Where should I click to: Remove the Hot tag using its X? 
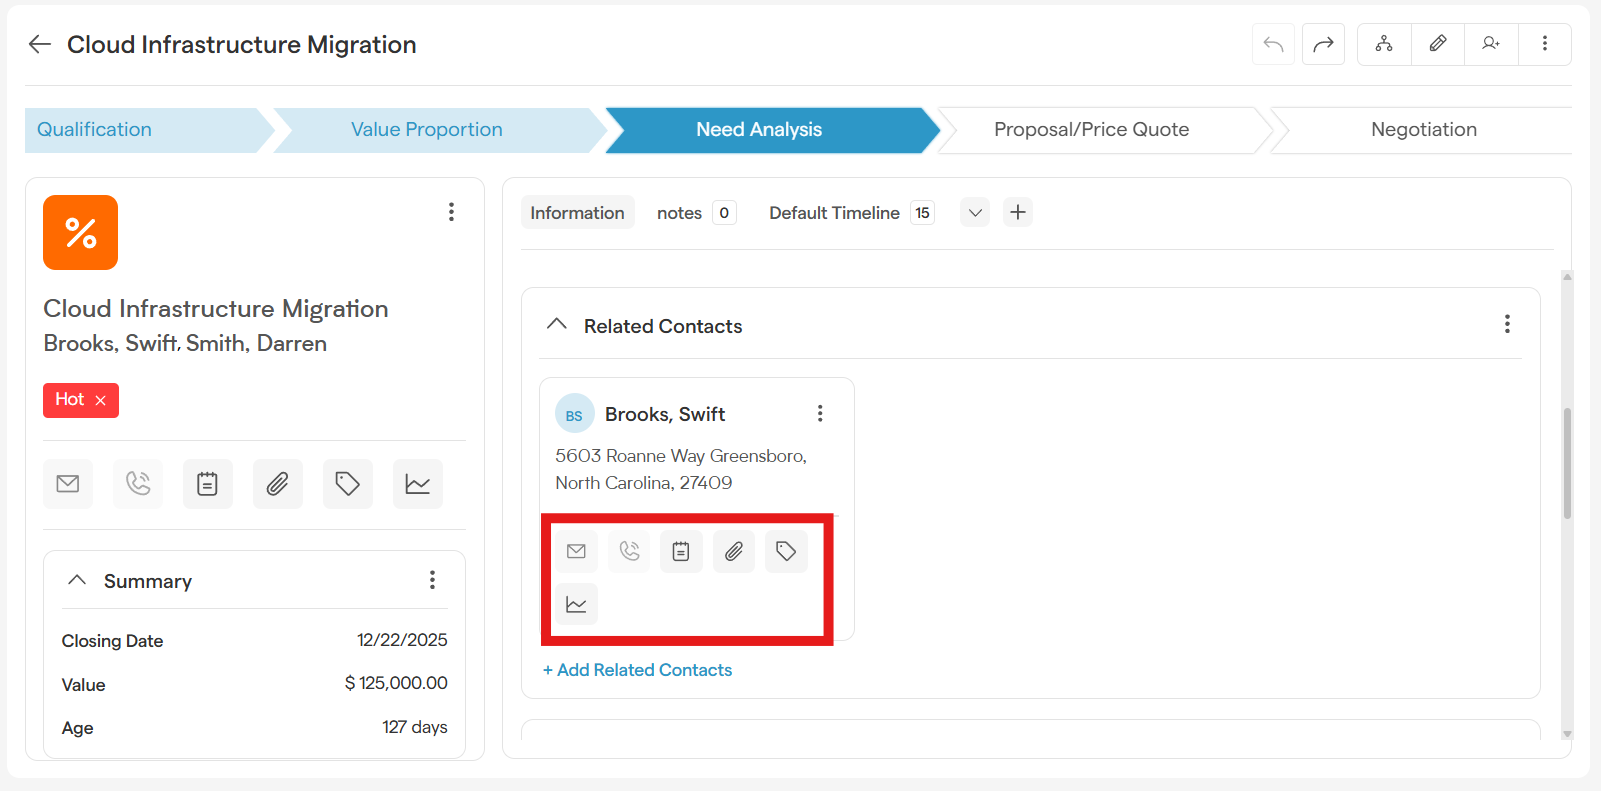100,400
